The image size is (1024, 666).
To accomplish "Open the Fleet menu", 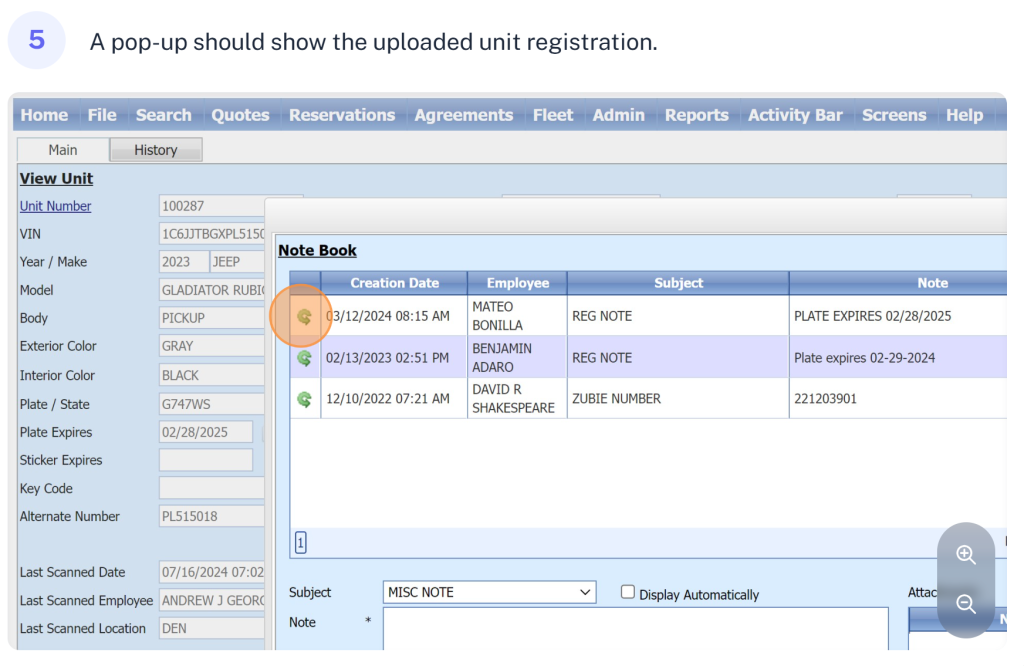I will (x=552, y=115).
